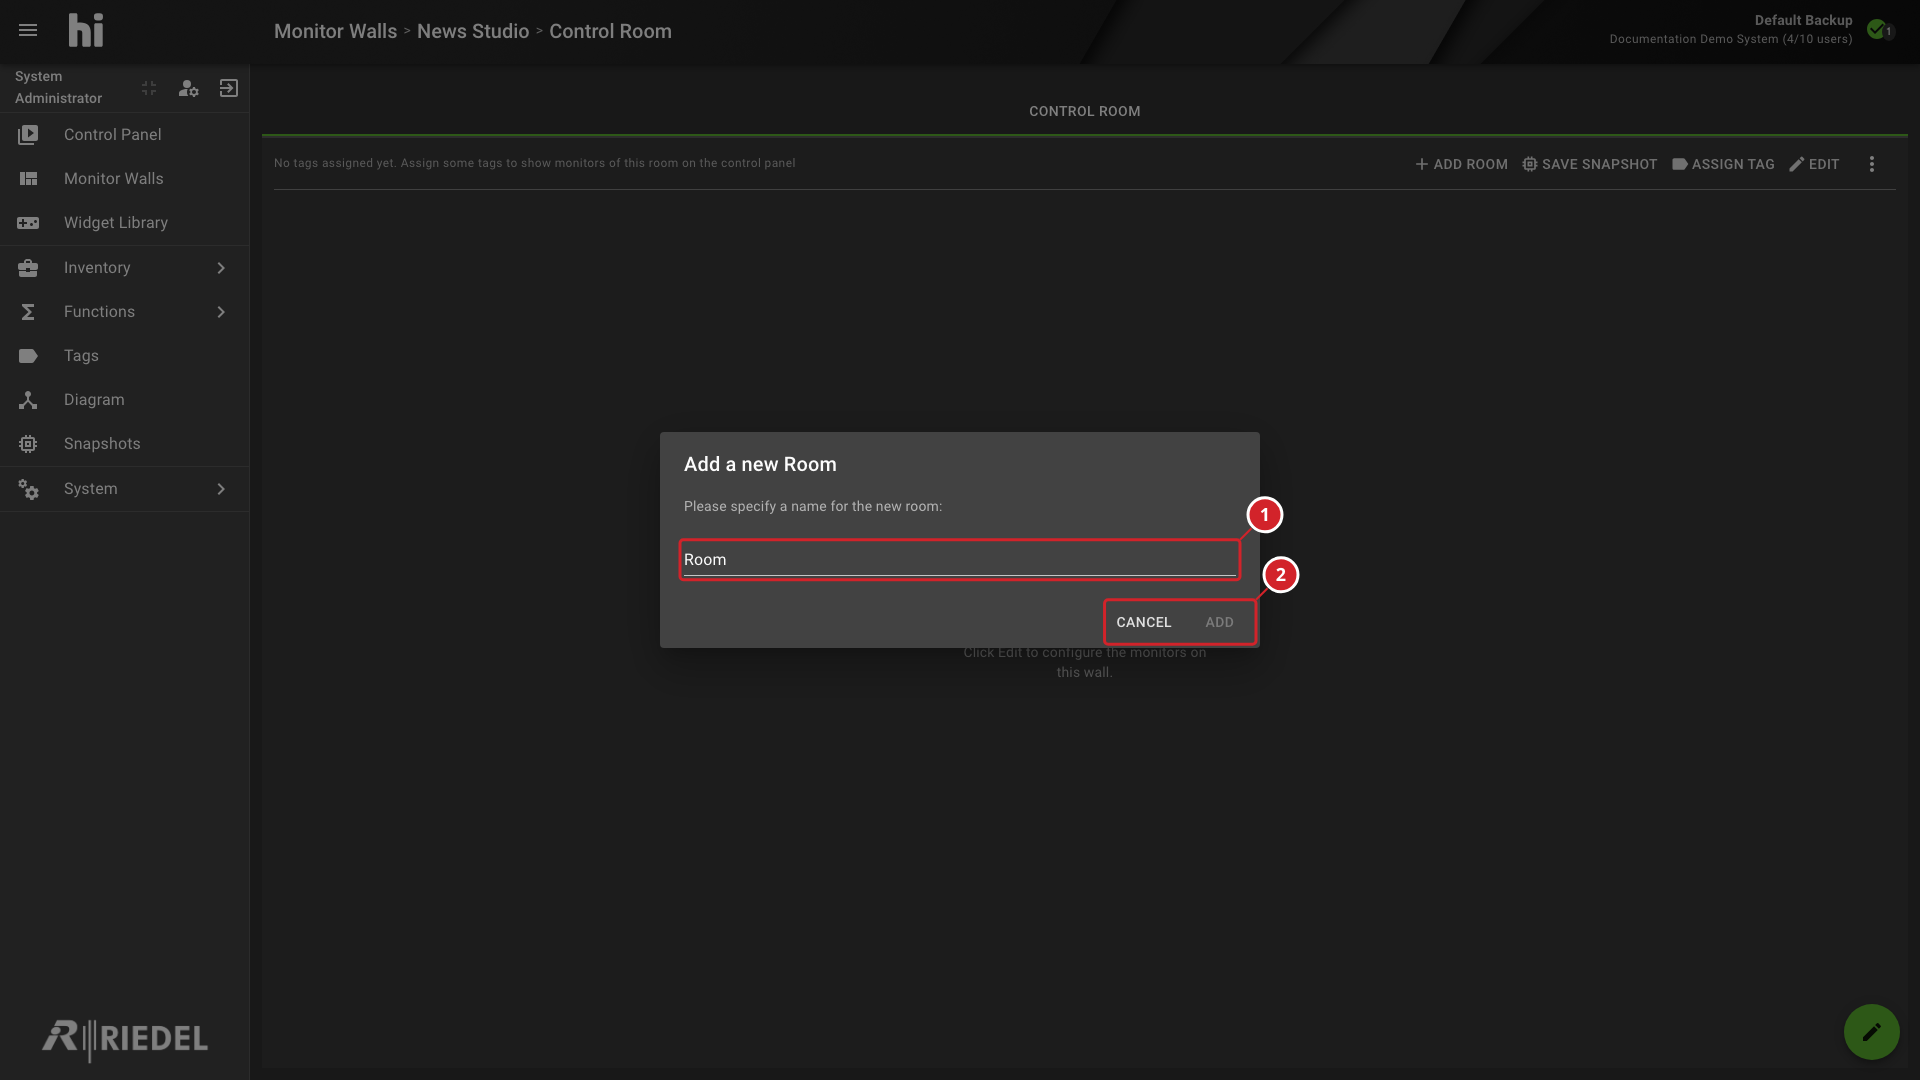The image size is (1920, 1080).
Task: Click the logout icon in sidebar
Action: coord(229,88)
